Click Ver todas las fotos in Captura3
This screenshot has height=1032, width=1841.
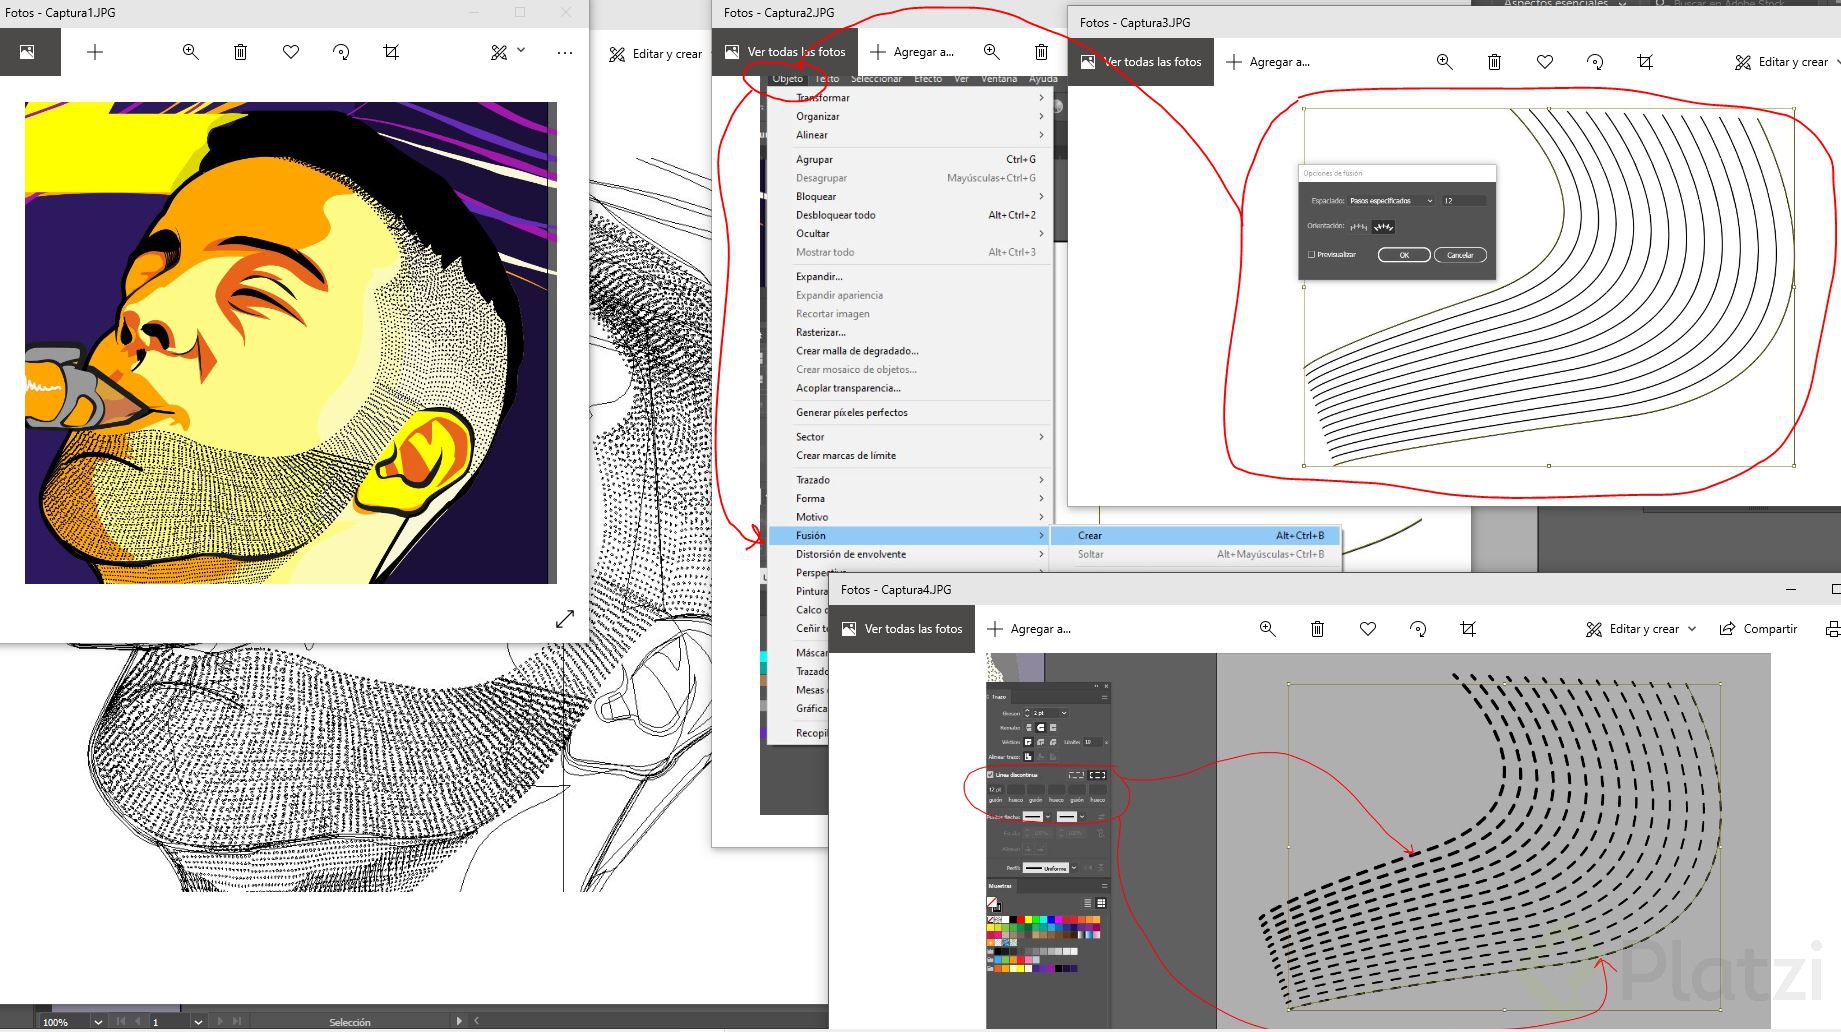tap(1141, 62)
